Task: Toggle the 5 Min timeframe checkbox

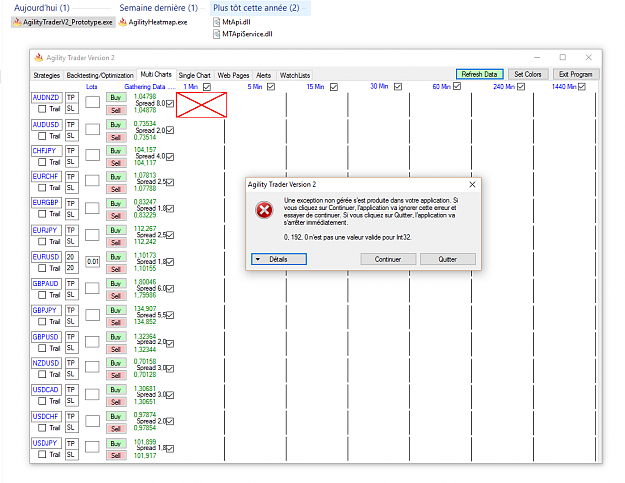Action: pyautogui.click(x=271, y=86)
